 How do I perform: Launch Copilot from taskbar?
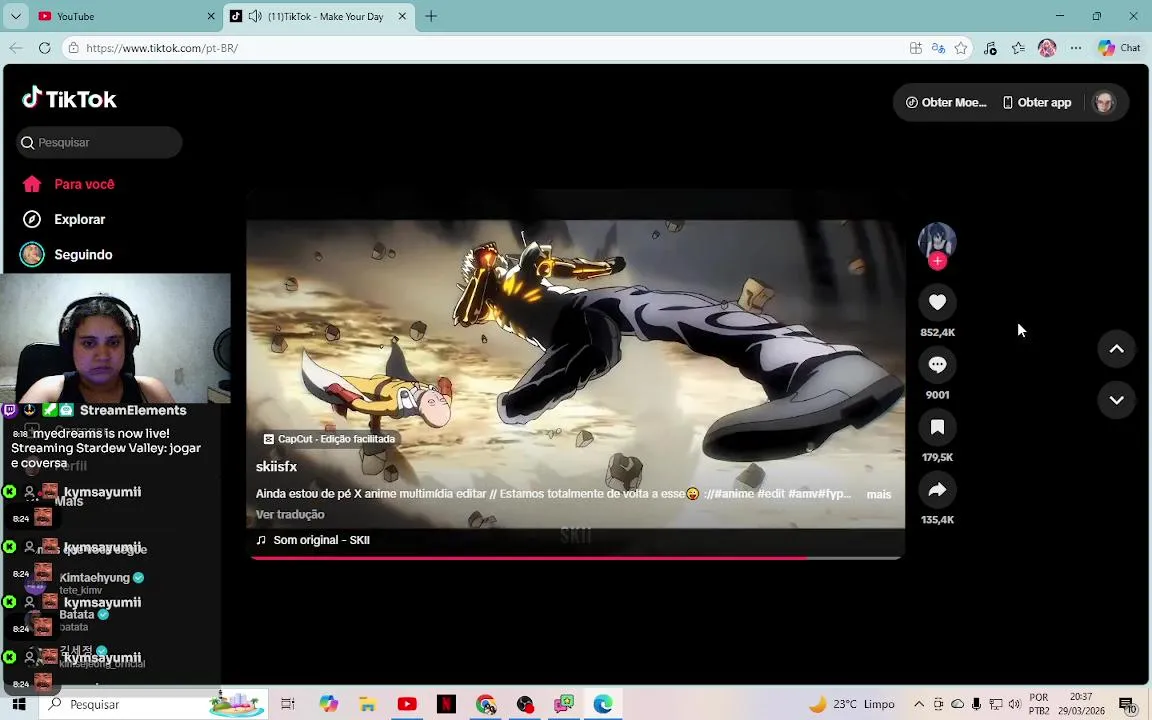pyautogui.click(x=328, y=704)
